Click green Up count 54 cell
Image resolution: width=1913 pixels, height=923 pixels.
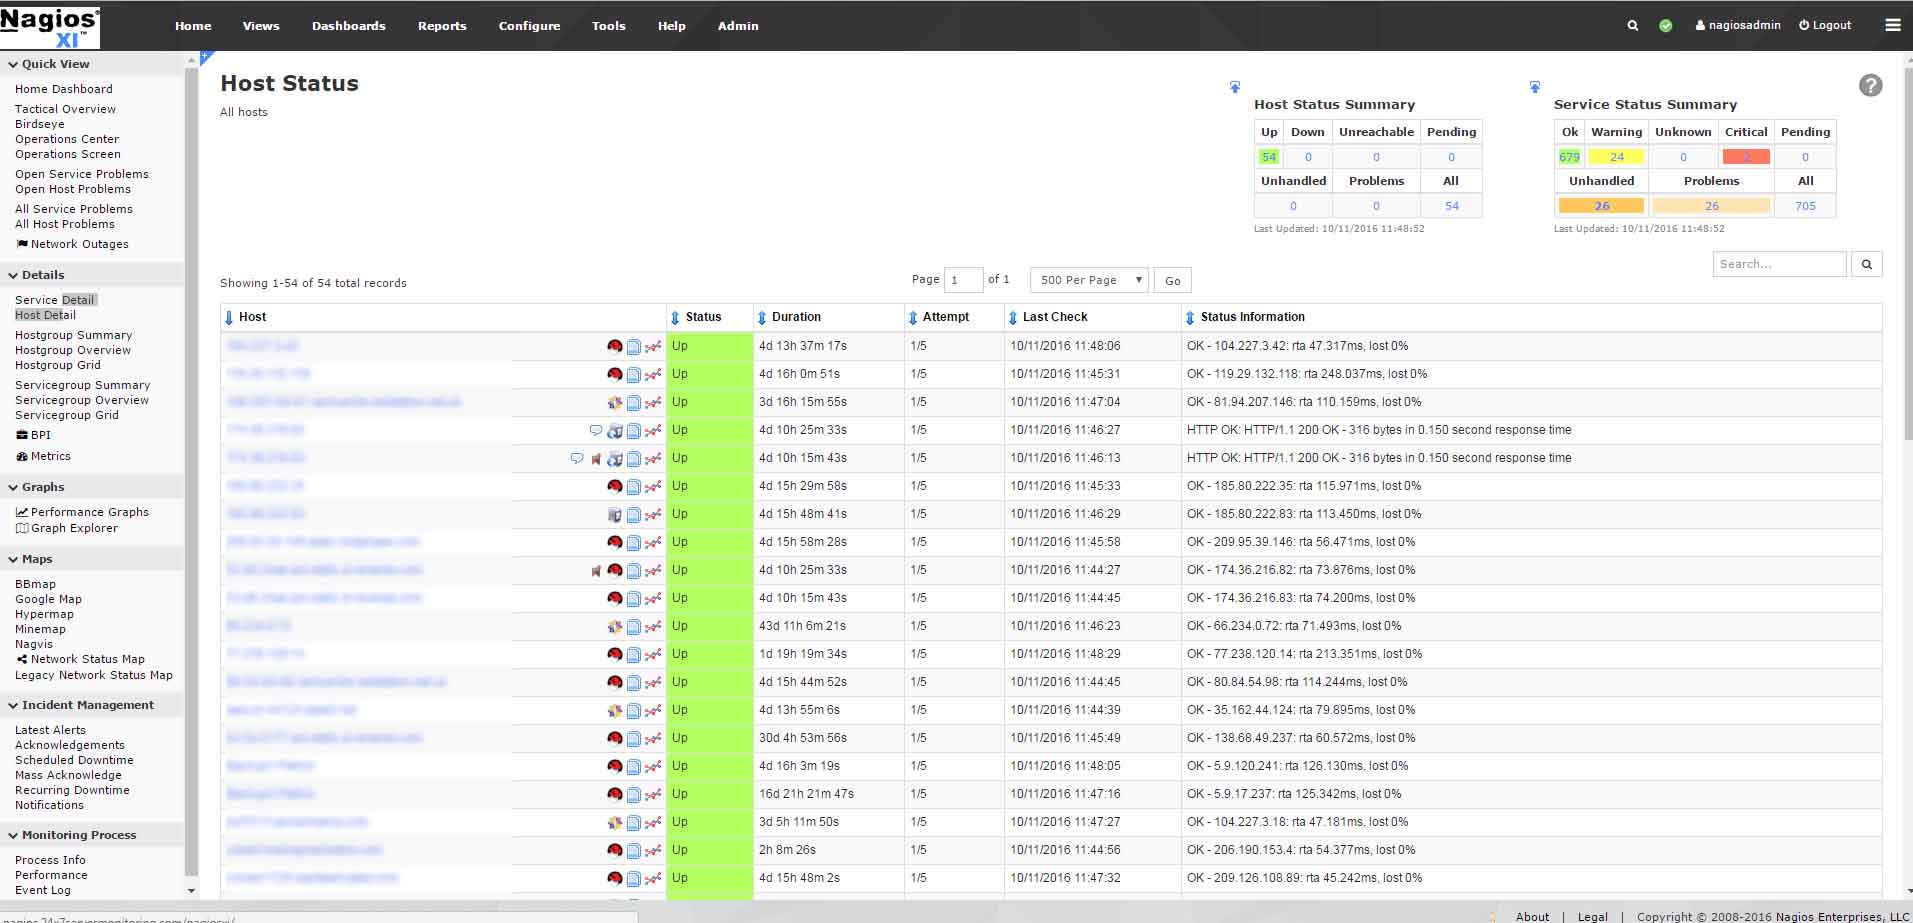click(1269, 157)
